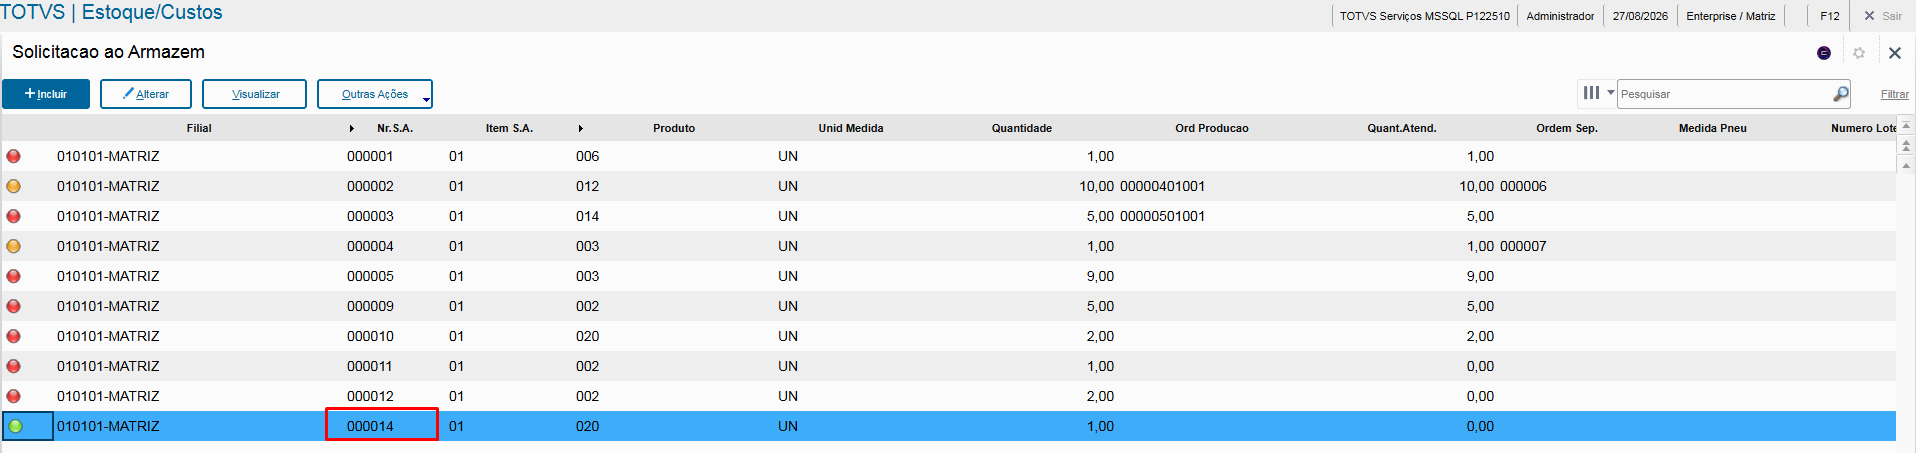Select row with Nr.S.A. 000012

[948, 396]
